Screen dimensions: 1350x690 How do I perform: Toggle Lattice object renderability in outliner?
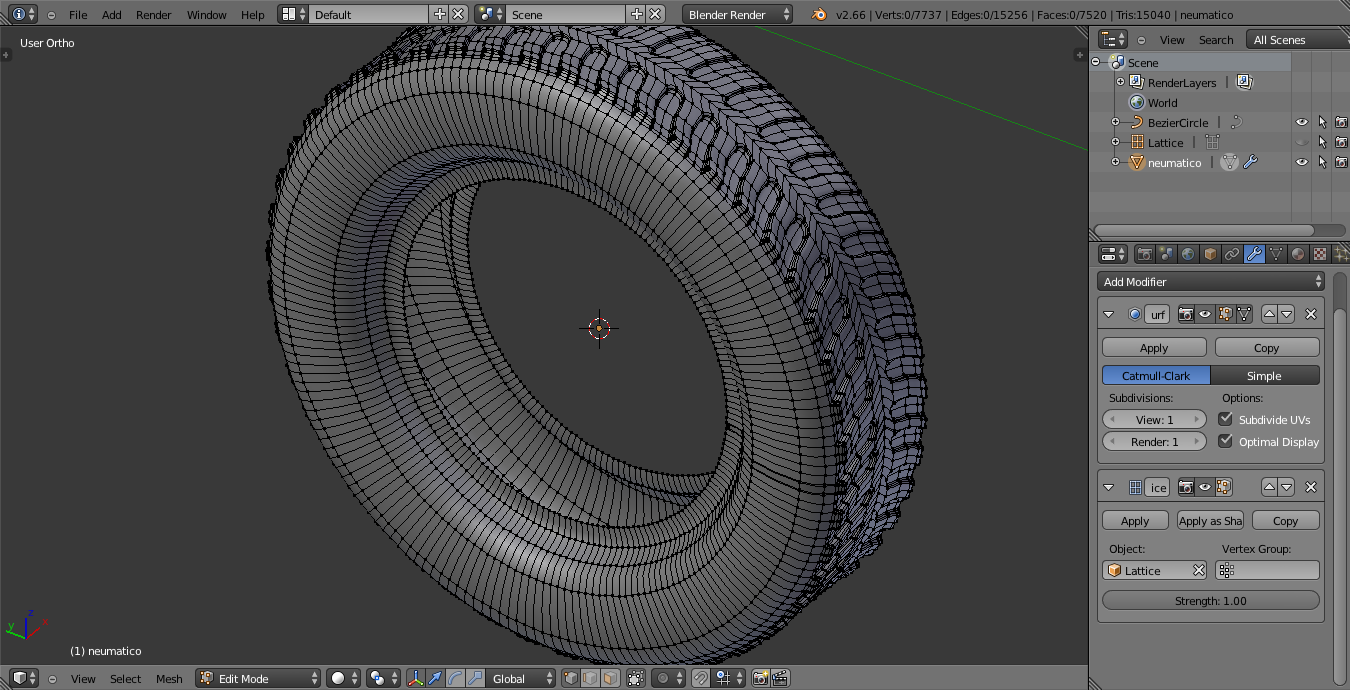1341,142
